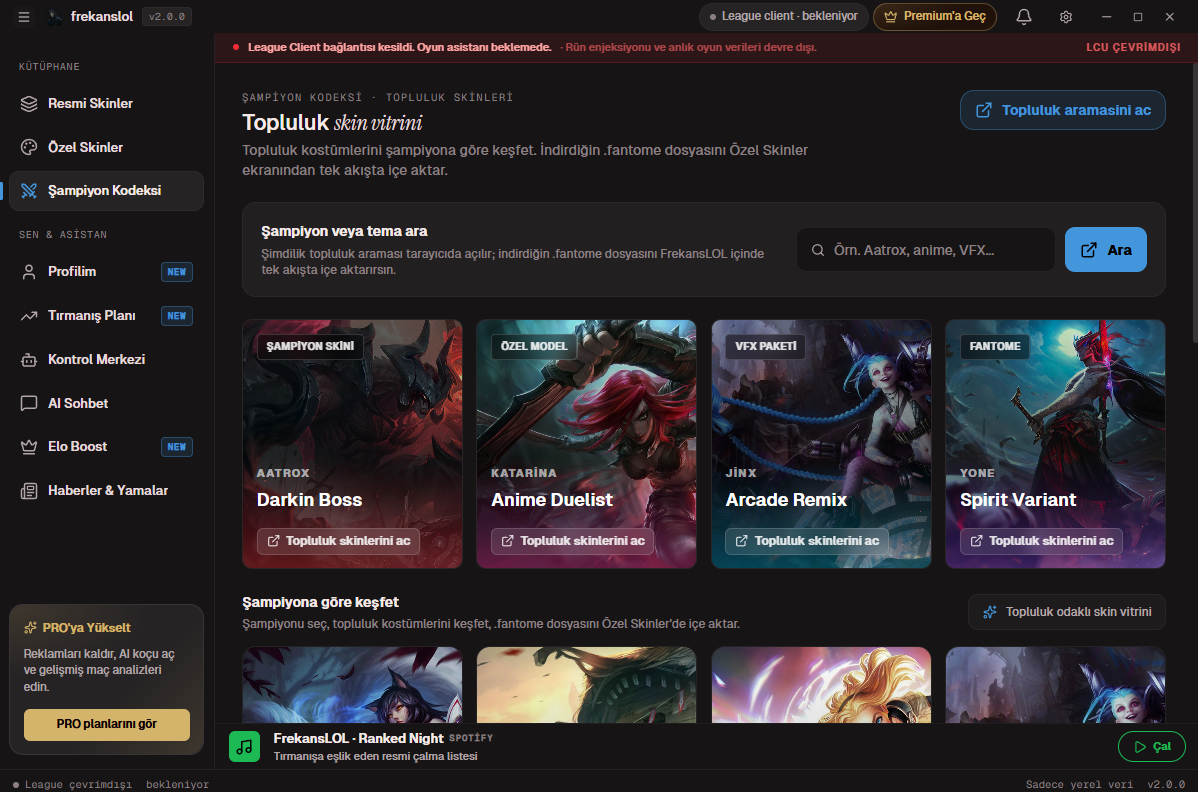The image size is (1198, 792).
Task: Click the sparkle icon beside PRO'ya Yükselt
Action: pos(31,628)
